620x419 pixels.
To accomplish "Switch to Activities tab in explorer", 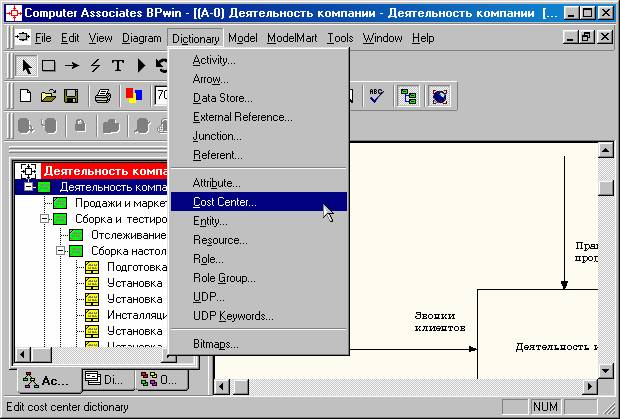I will pyautogui.click(x=49, y=380).
